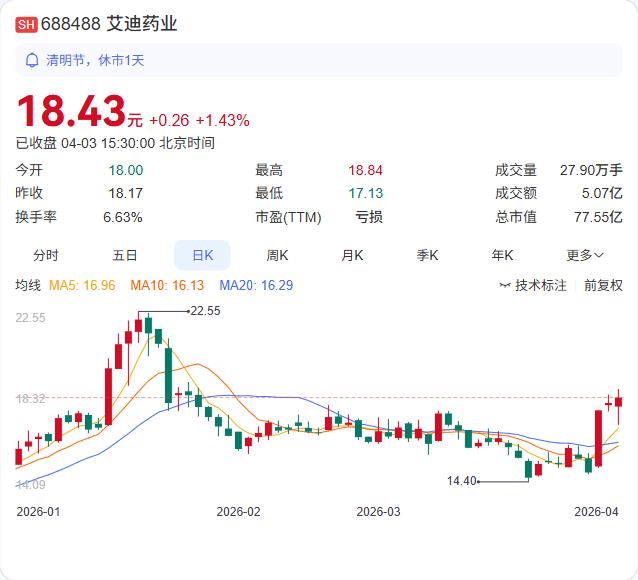Viewport: 638px width, 580px height.
Task: Click the 14.09 y-axis label
Action: [31, 485]
